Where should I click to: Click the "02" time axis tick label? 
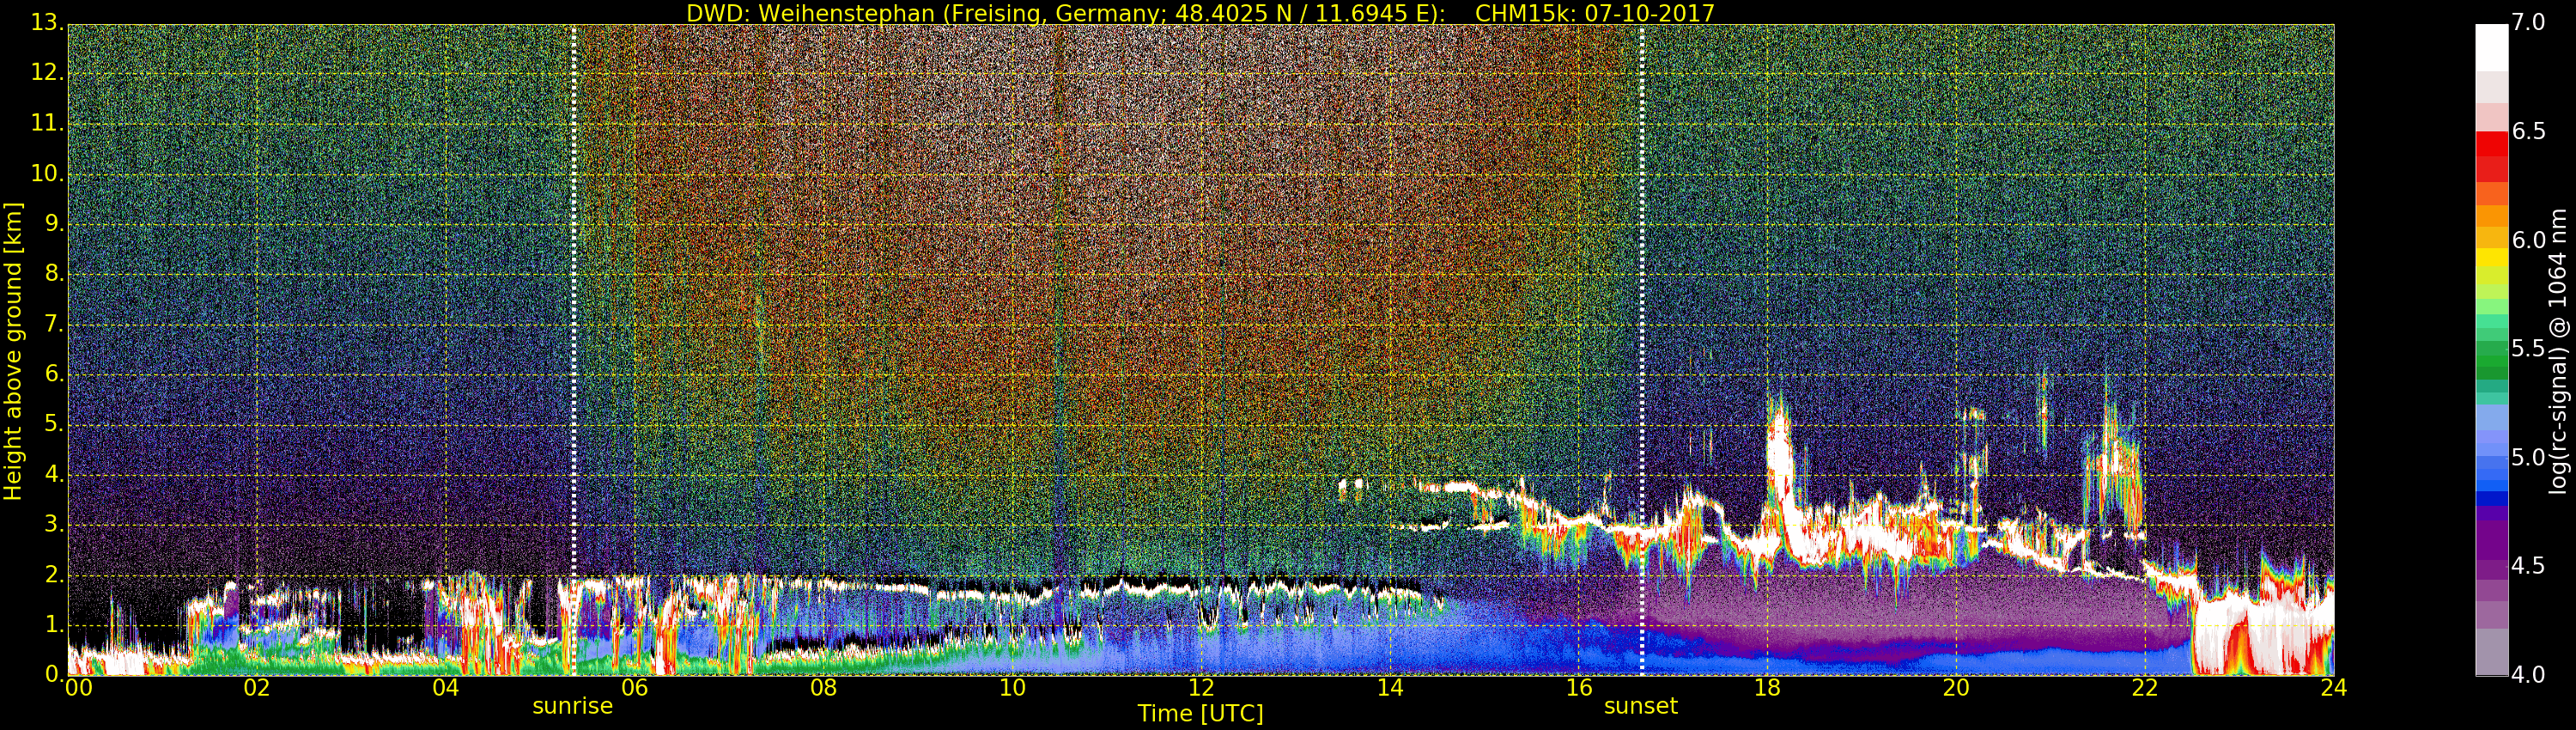click(257, 688)
